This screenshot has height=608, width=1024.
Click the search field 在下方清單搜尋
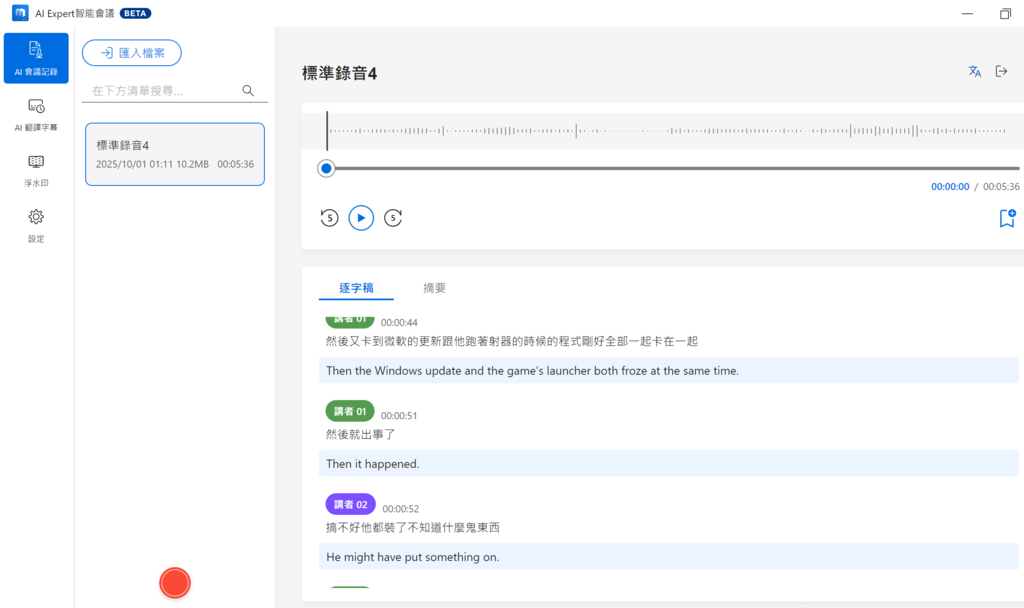tap(160, 91)
